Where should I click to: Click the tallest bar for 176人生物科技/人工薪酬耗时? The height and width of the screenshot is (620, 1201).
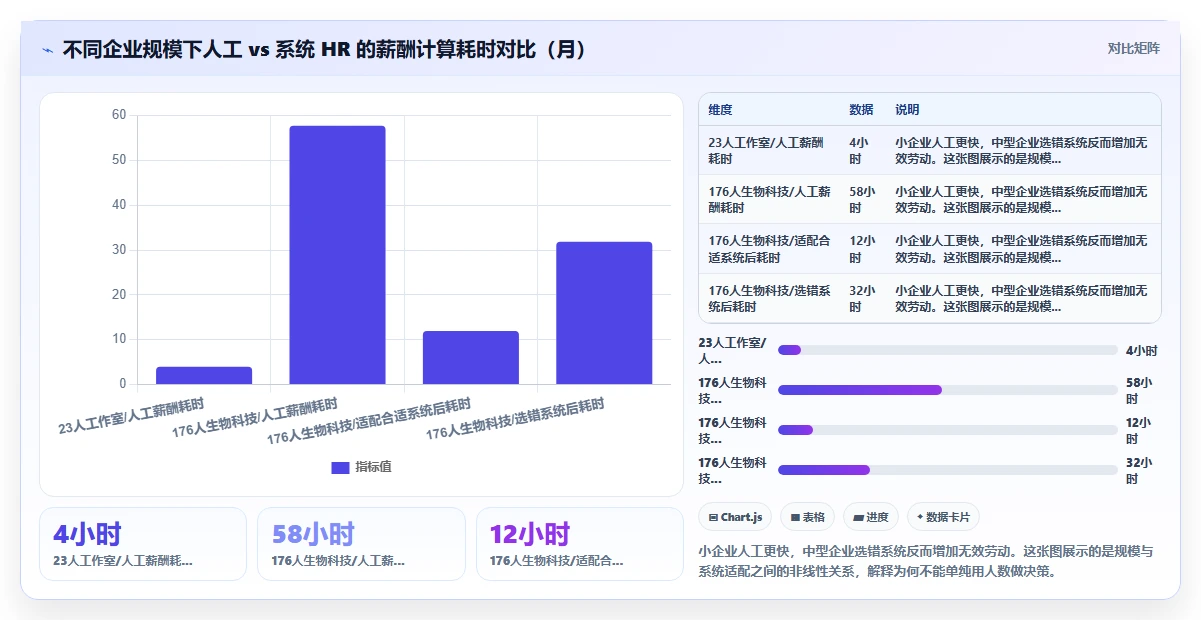tap(337, 255)
